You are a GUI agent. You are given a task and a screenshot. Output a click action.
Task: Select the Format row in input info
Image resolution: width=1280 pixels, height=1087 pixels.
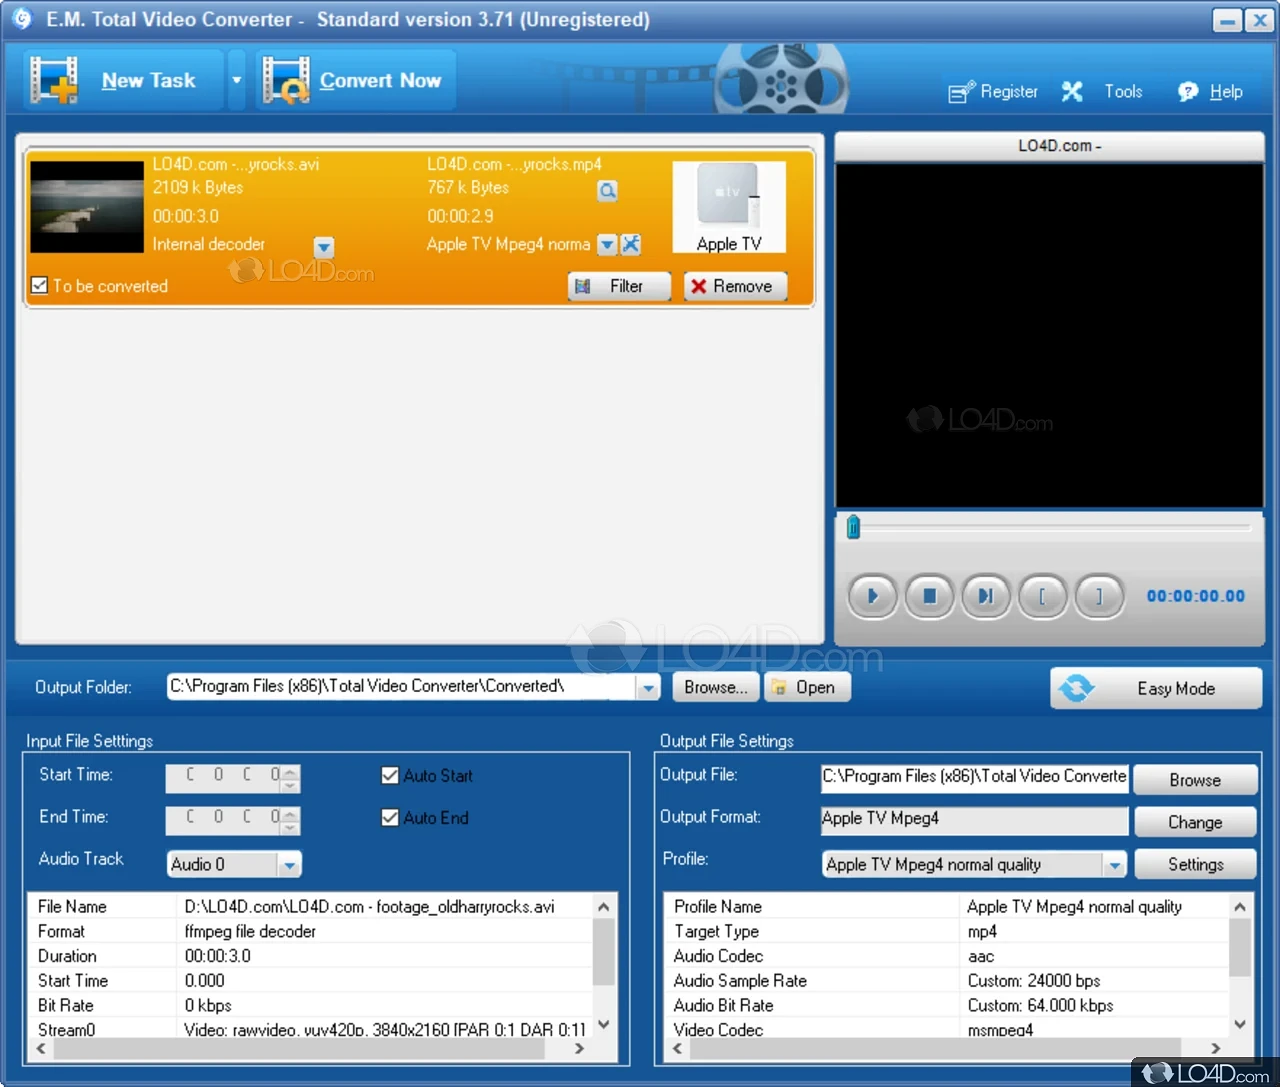click(x=311, y=931)
